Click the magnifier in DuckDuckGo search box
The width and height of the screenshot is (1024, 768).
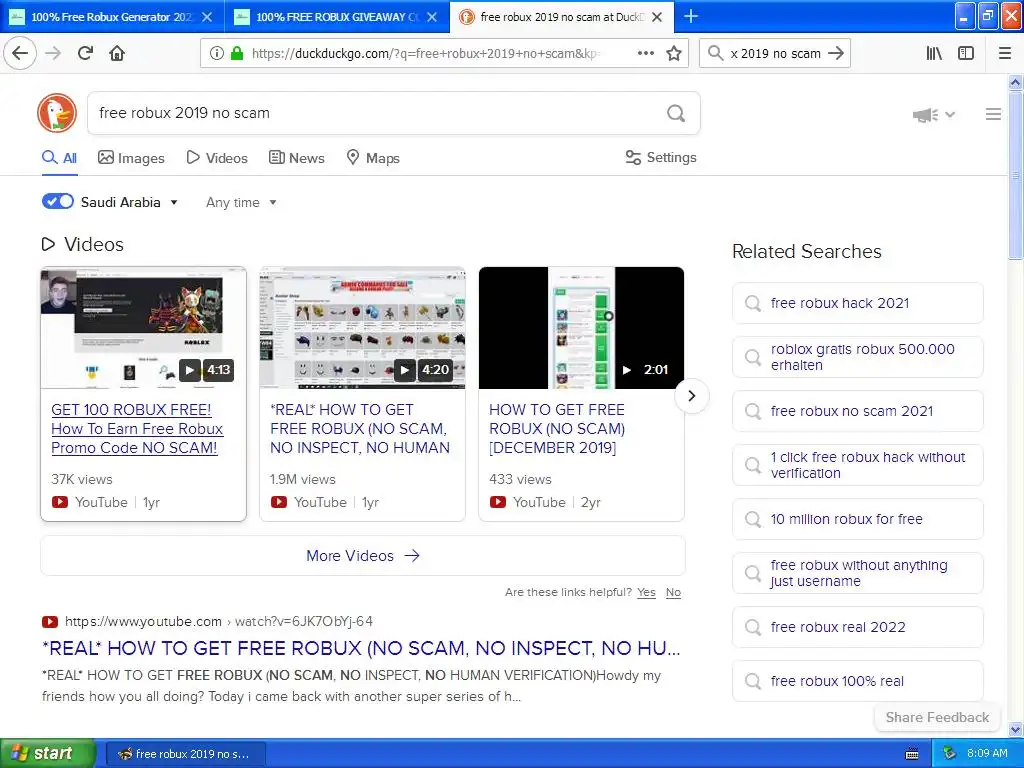676,113
